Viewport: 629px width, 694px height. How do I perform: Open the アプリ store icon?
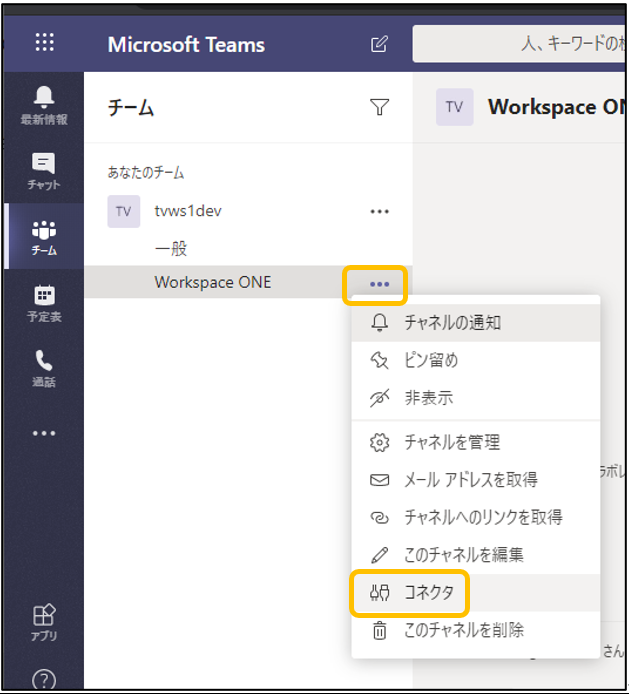tap(44, 622)
